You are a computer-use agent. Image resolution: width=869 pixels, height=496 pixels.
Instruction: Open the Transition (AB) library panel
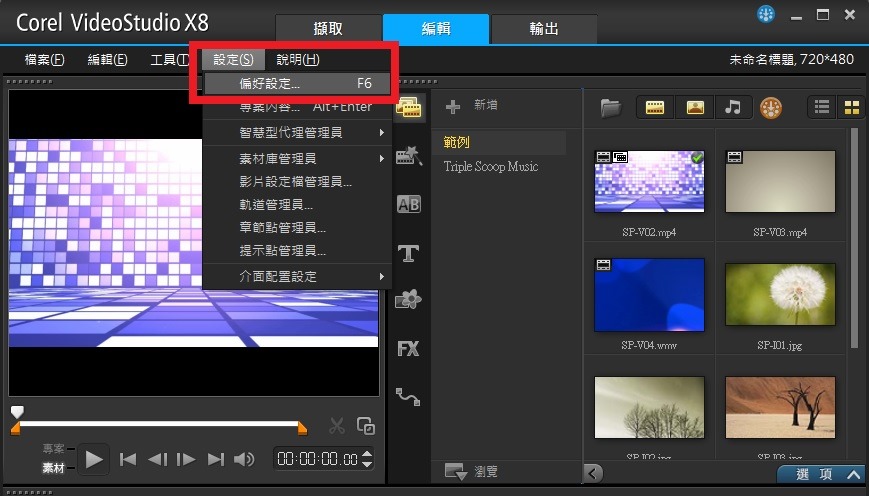coord(408,204)
